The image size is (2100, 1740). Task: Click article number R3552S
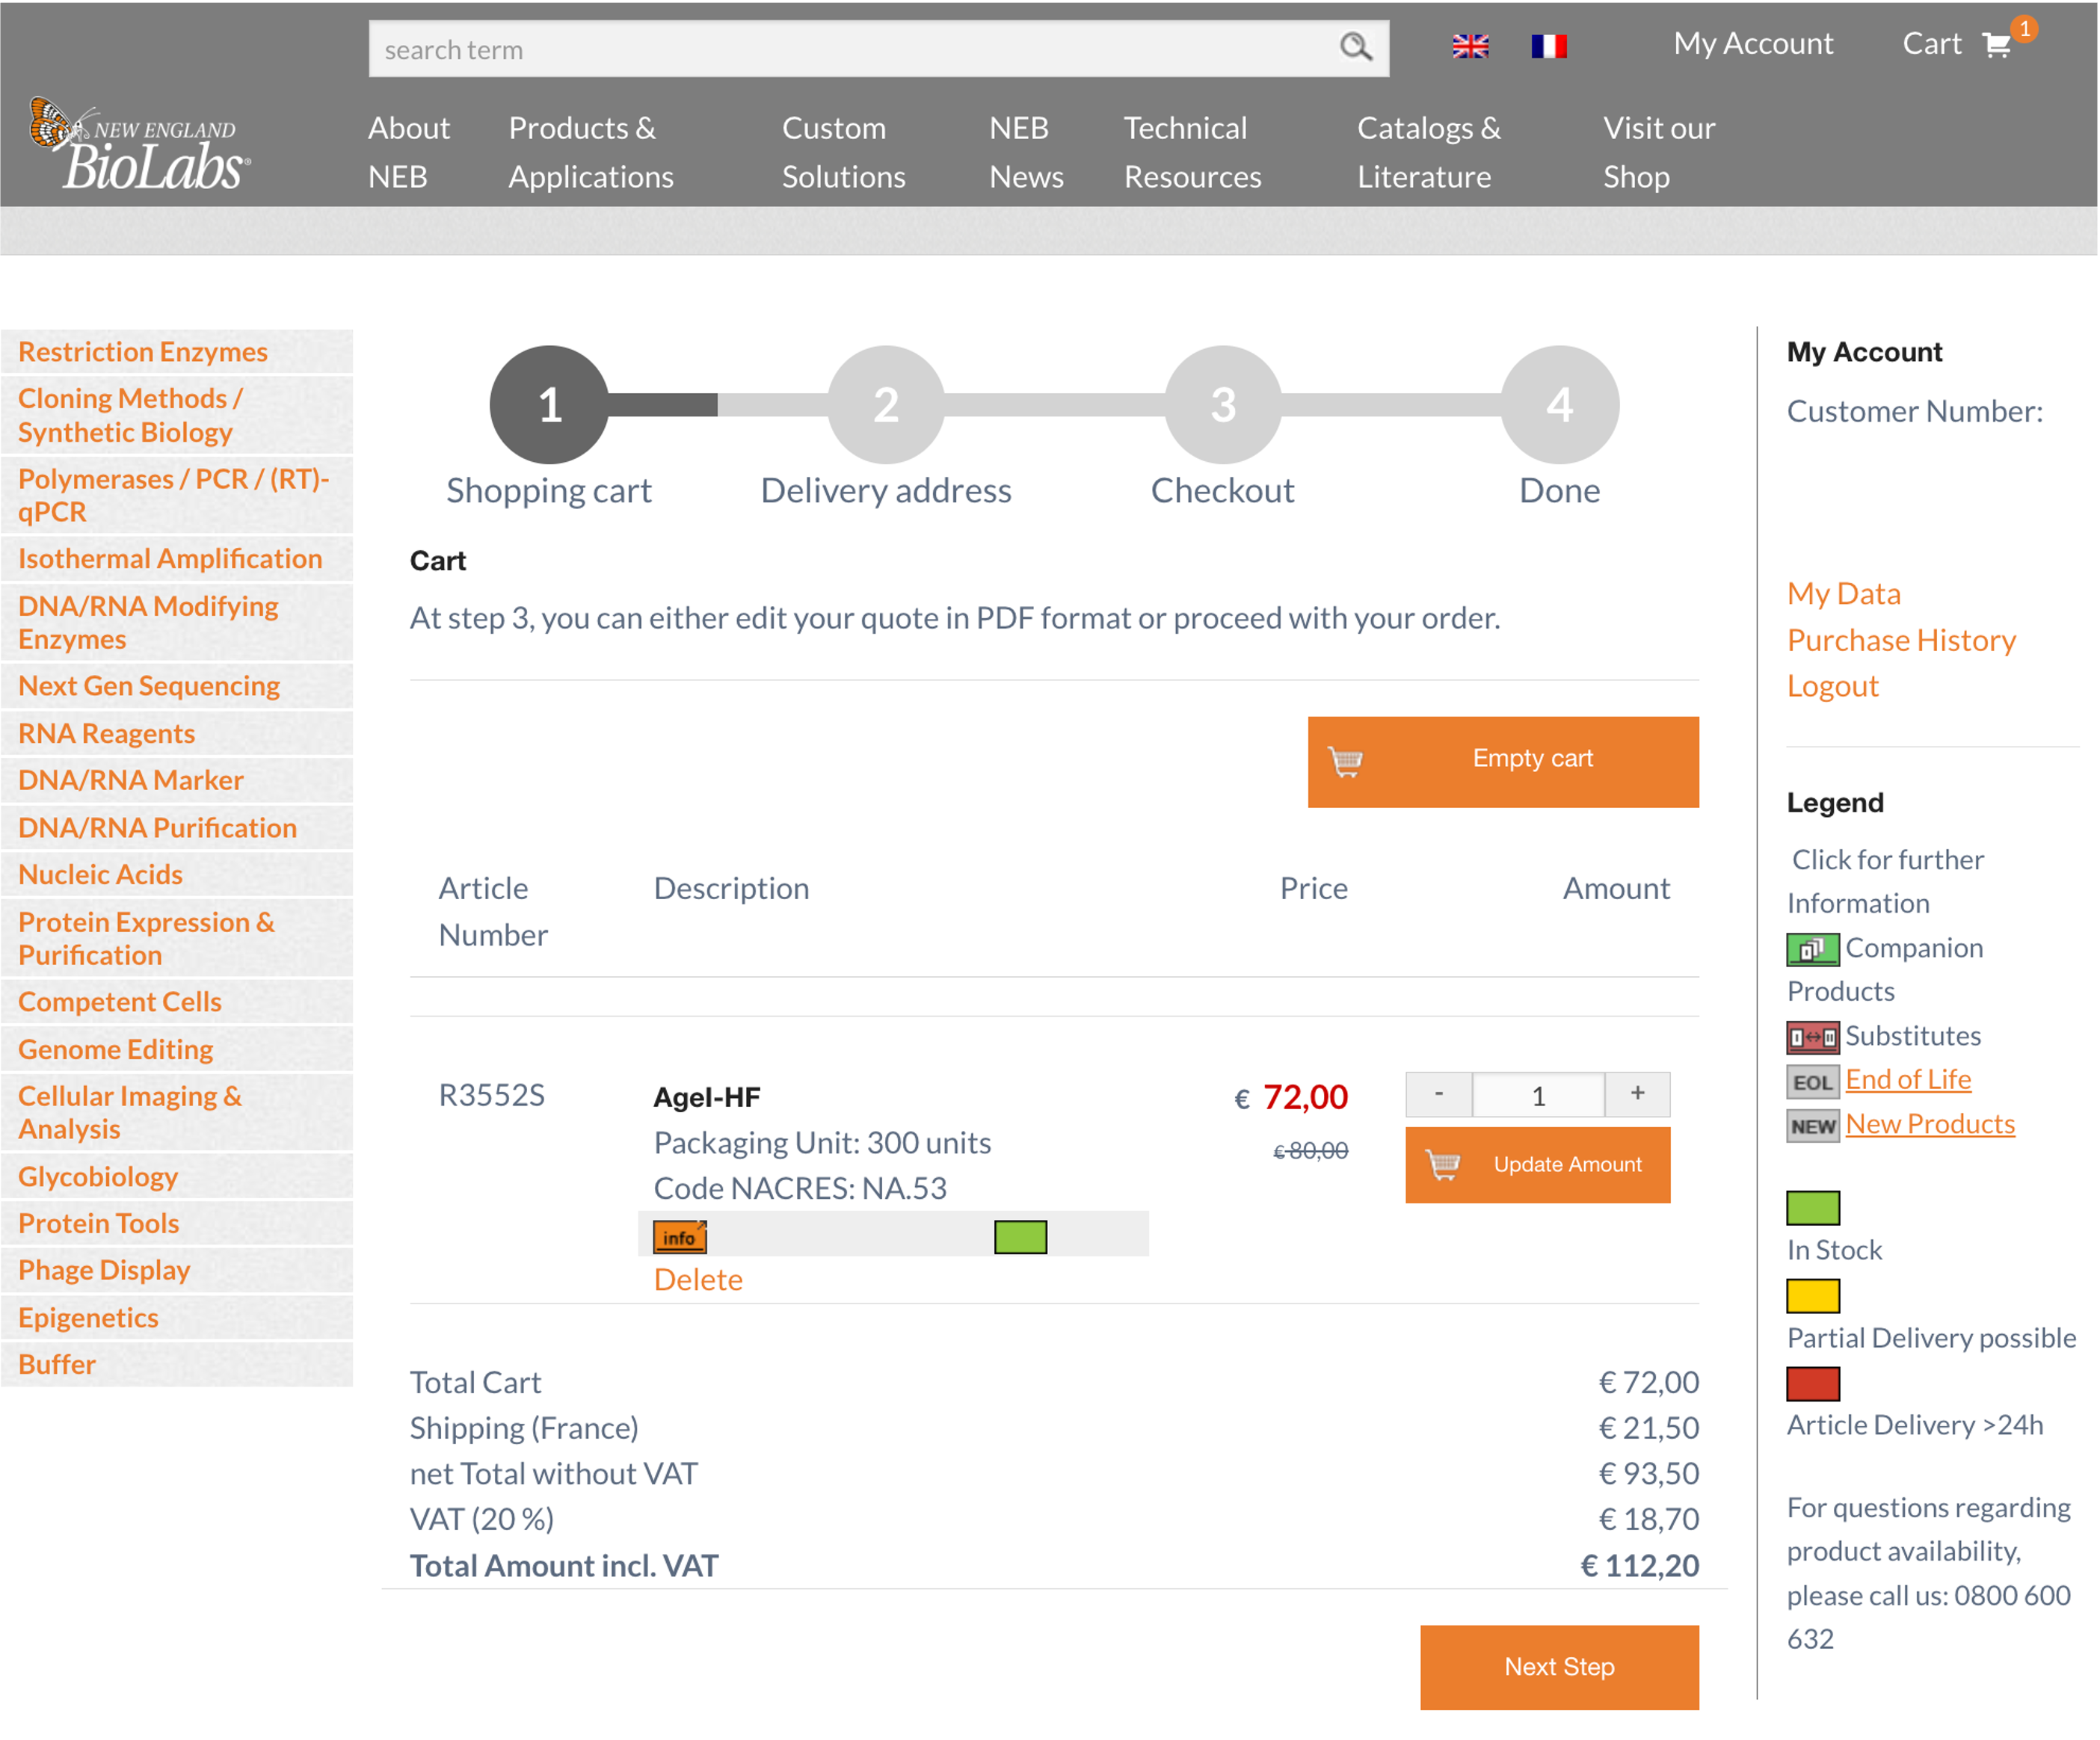click(491, 1096)
